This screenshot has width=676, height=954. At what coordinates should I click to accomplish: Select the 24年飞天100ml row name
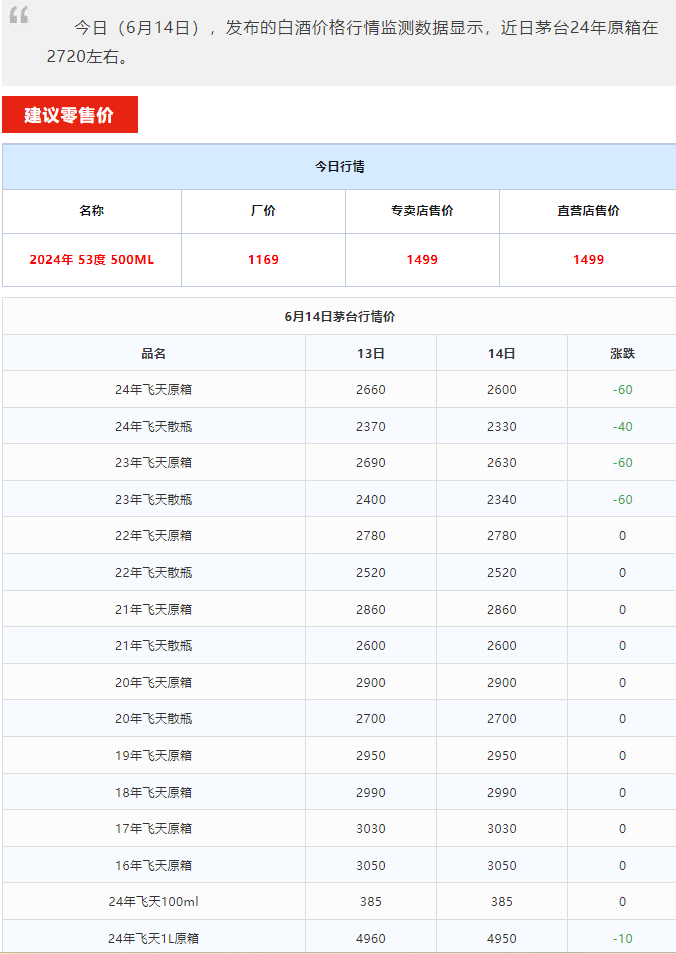pyautogui.click(x=153, y=902)
